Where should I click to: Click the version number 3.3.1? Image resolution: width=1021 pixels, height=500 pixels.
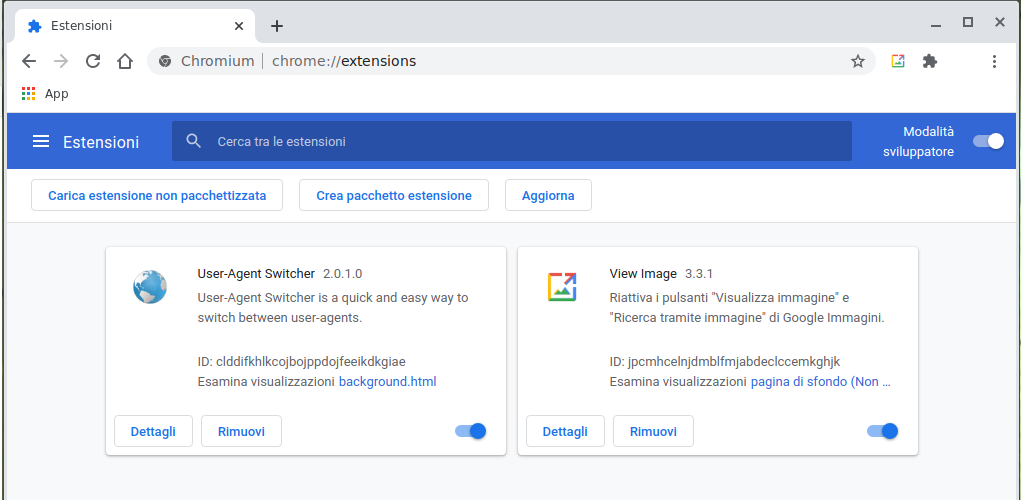[x=699, y=273]
